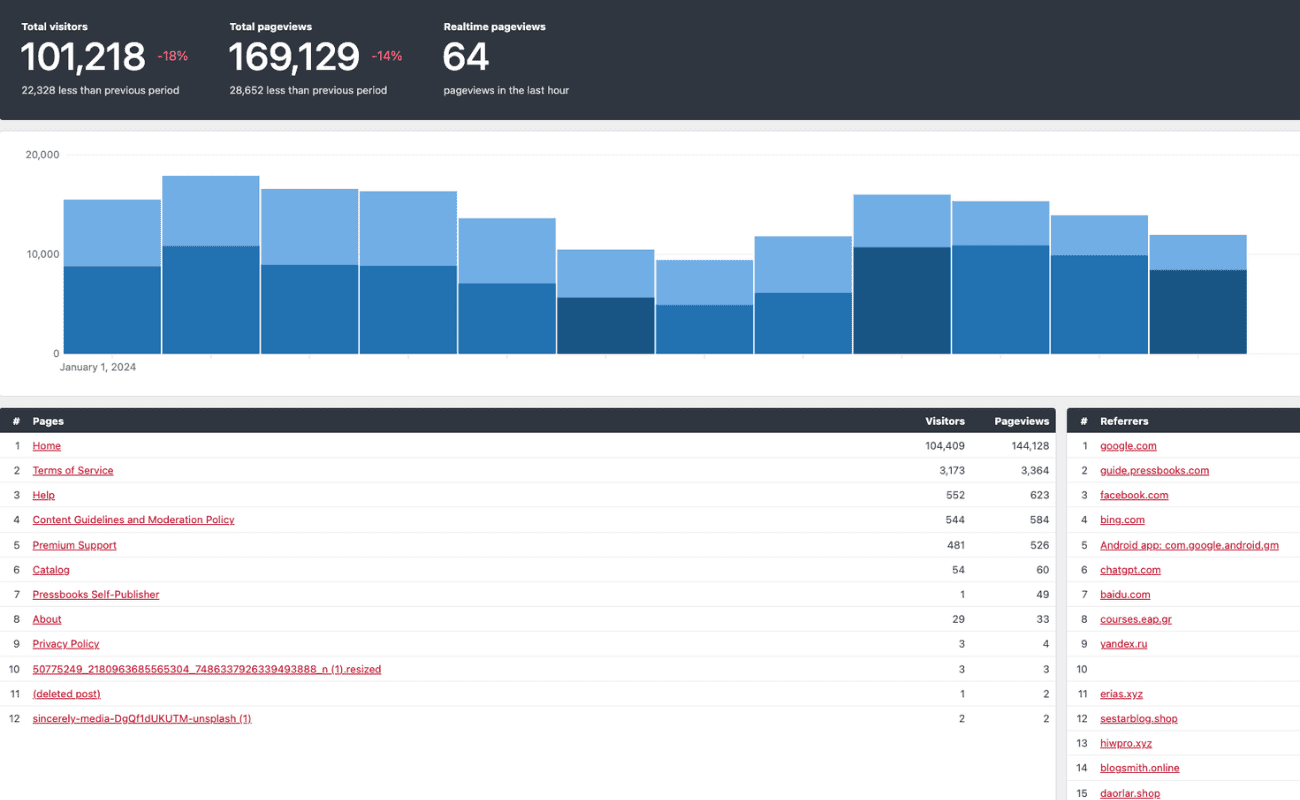Select the chatgpt.com referrer

[1130, 570]
